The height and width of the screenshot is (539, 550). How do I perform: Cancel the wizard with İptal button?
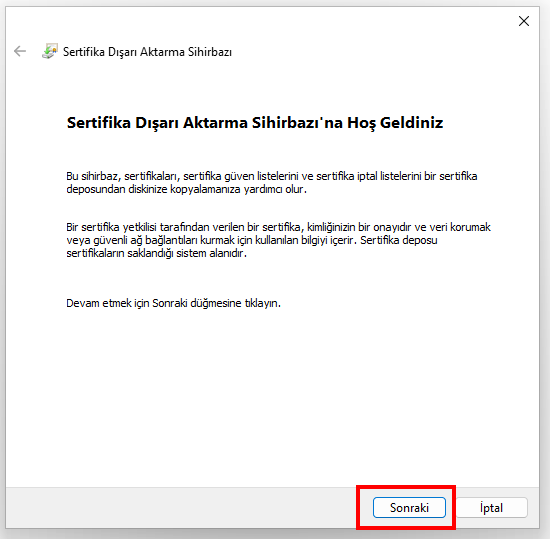tap(491, 507)
